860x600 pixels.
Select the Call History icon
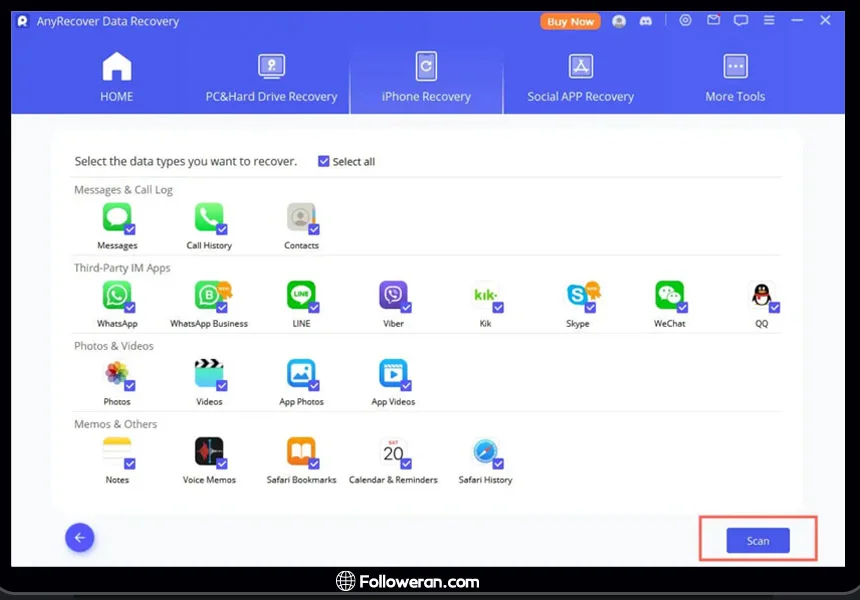coord(208,217)
